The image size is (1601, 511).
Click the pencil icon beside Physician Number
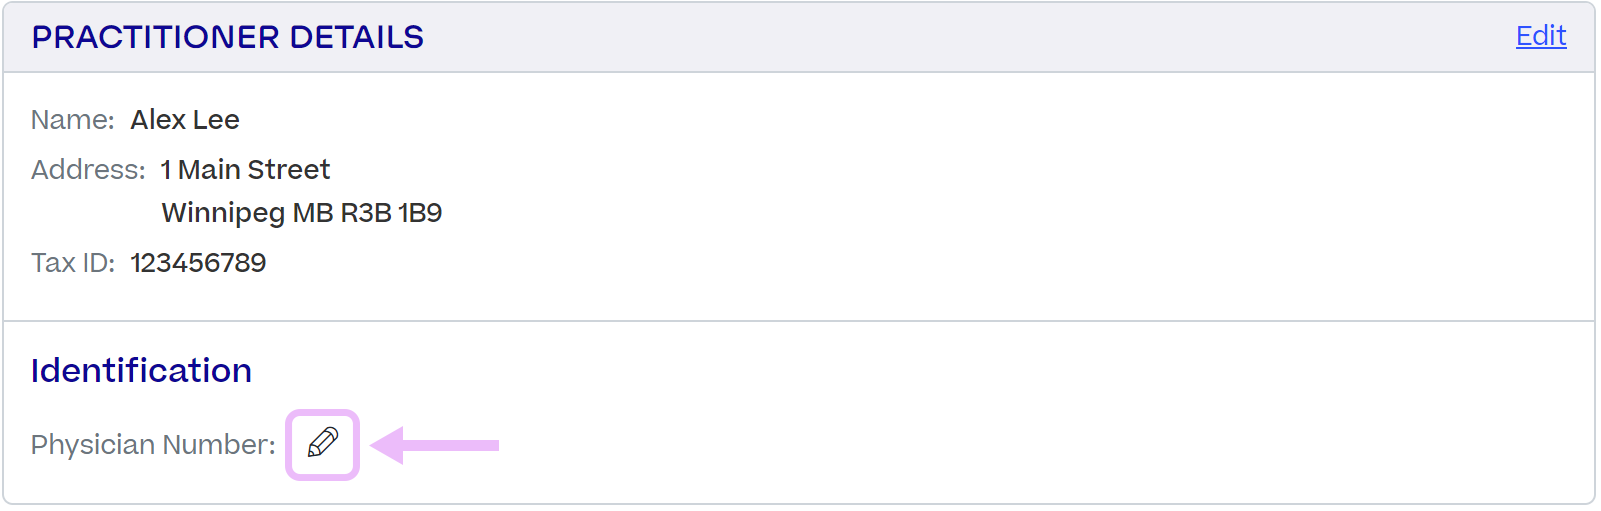point(322,443)
